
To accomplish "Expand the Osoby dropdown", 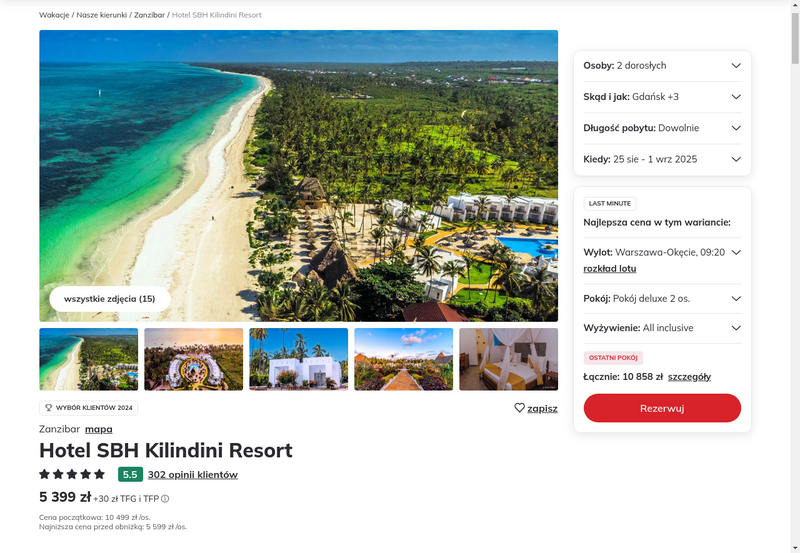I will tap(662, 65).
